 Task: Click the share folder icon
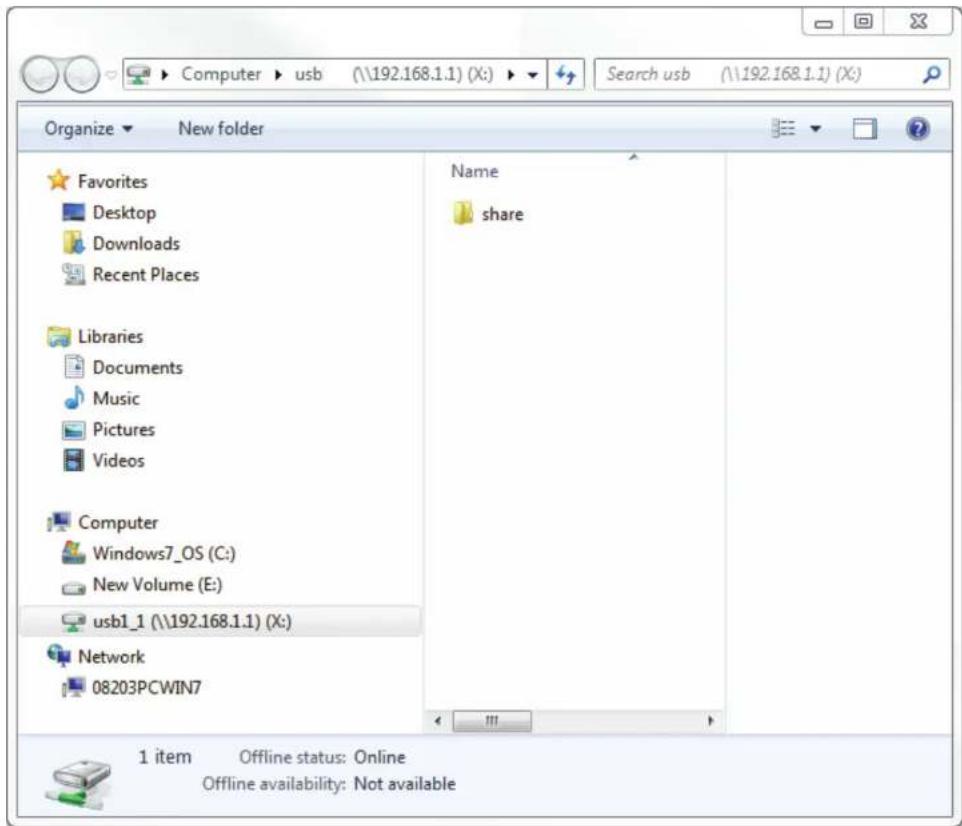coord(463,213)
